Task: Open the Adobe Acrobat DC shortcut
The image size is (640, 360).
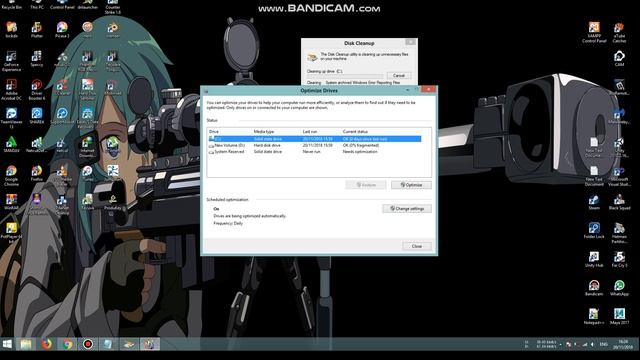Action: click(x=11, y=89)
